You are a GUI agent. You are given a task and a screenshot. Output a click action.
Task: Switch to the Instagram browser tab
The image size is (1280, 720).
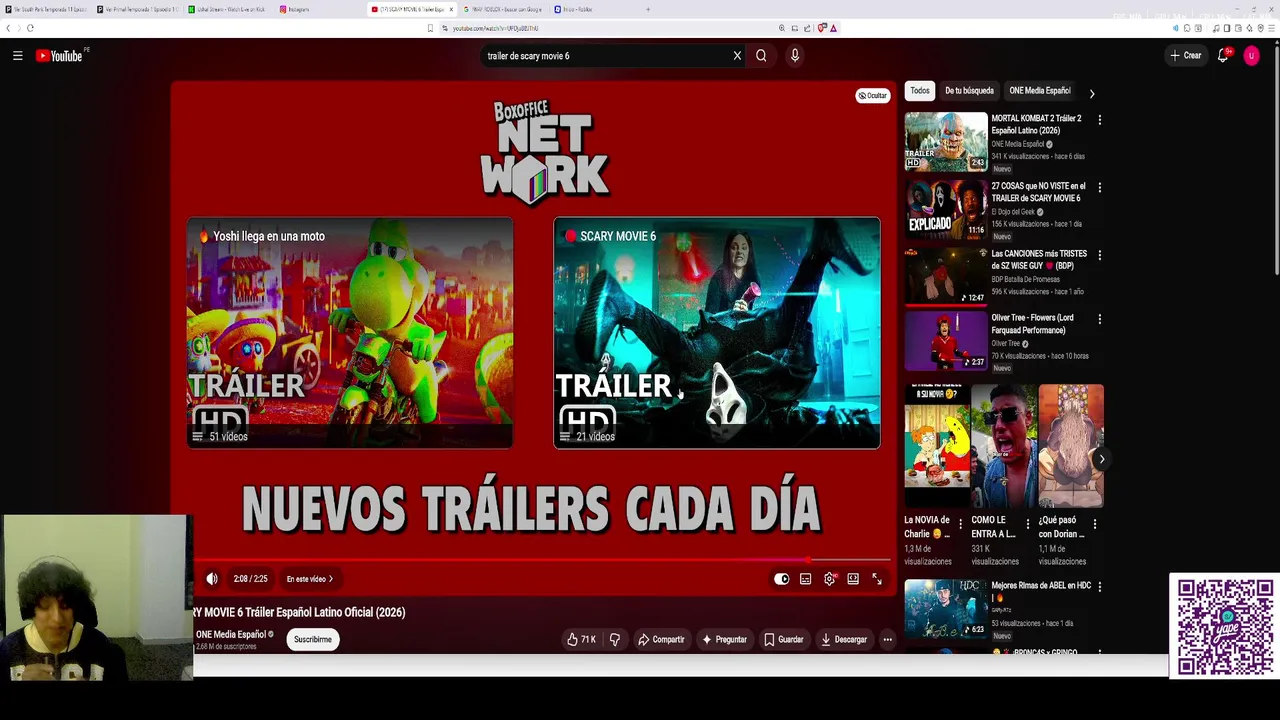(317, 9)
